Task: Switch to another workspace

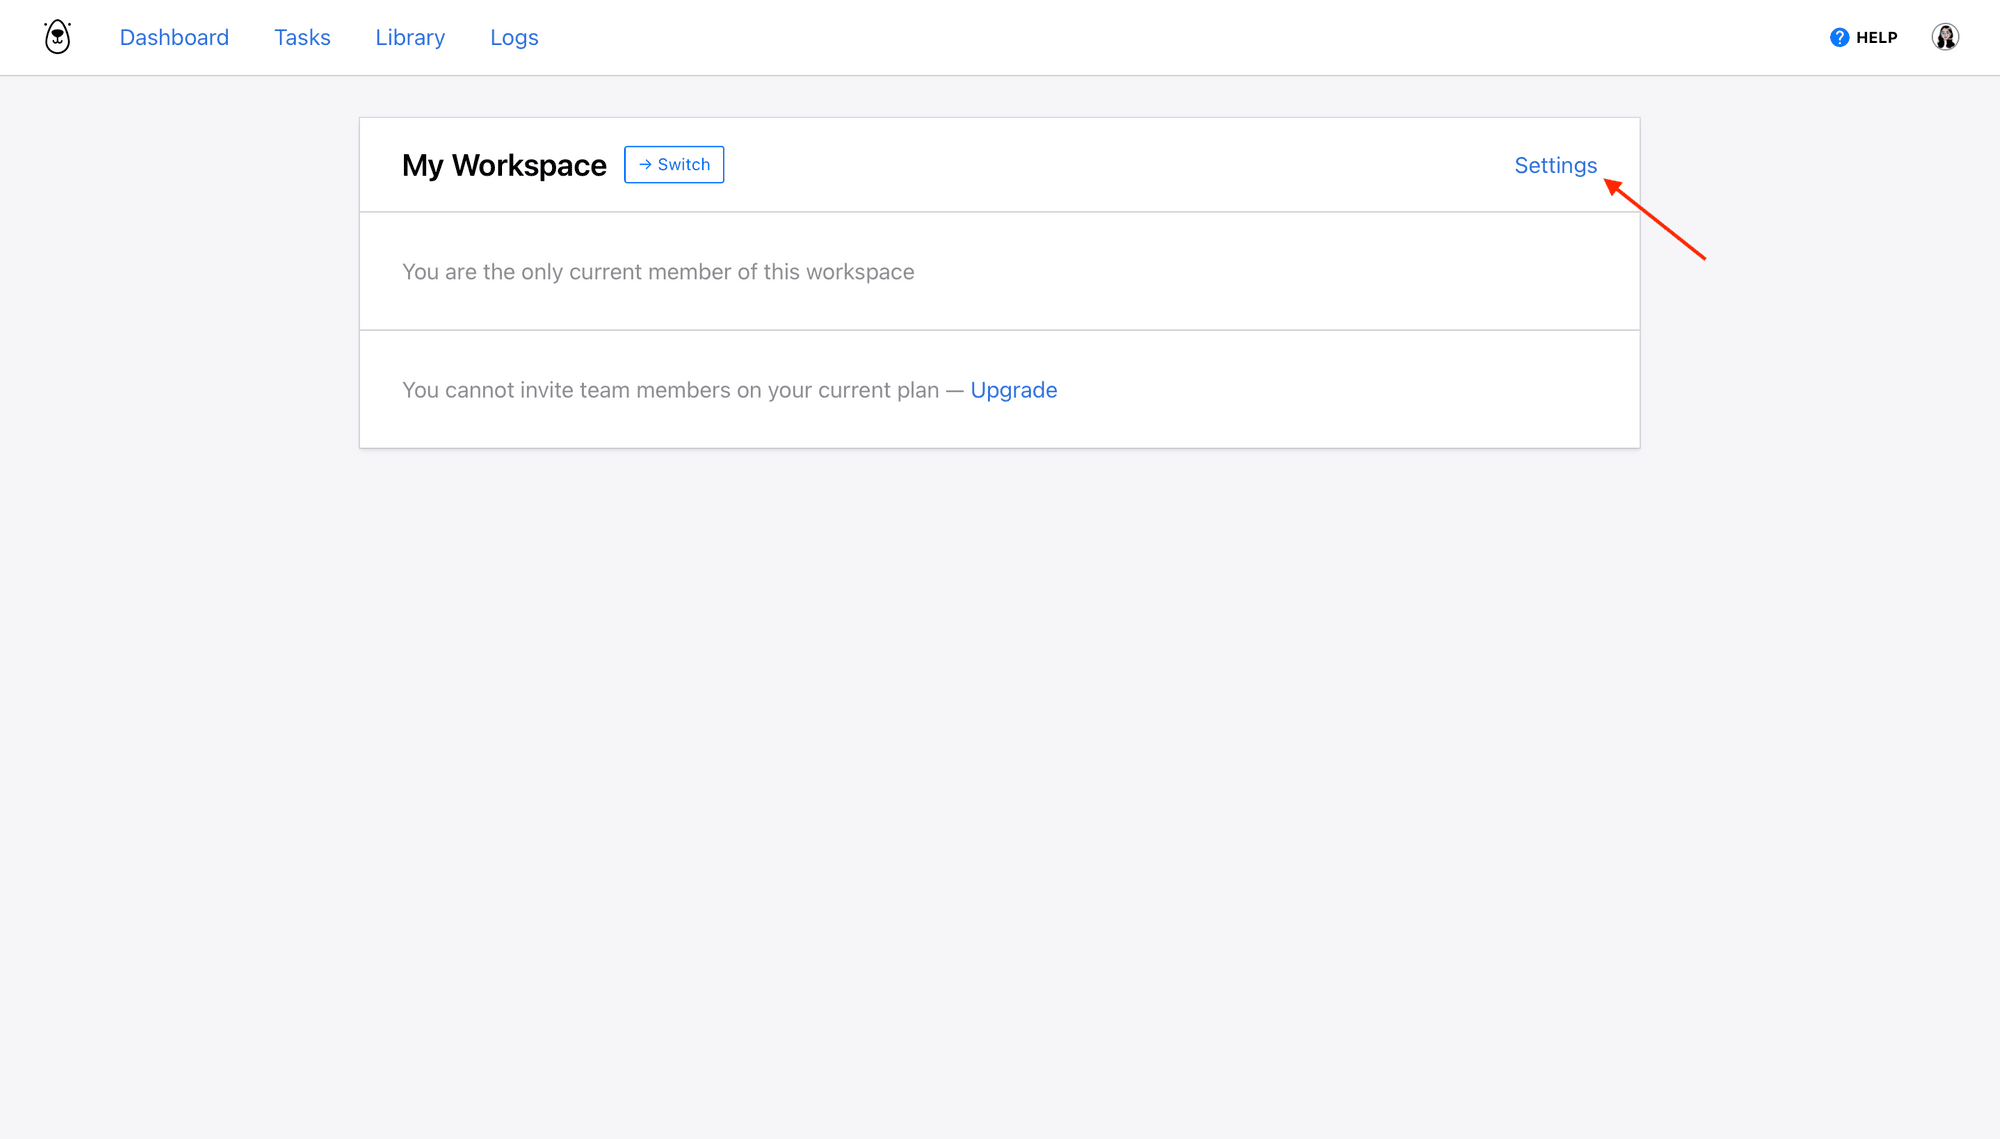Action: pyautogui.click(x=674, y=164)
